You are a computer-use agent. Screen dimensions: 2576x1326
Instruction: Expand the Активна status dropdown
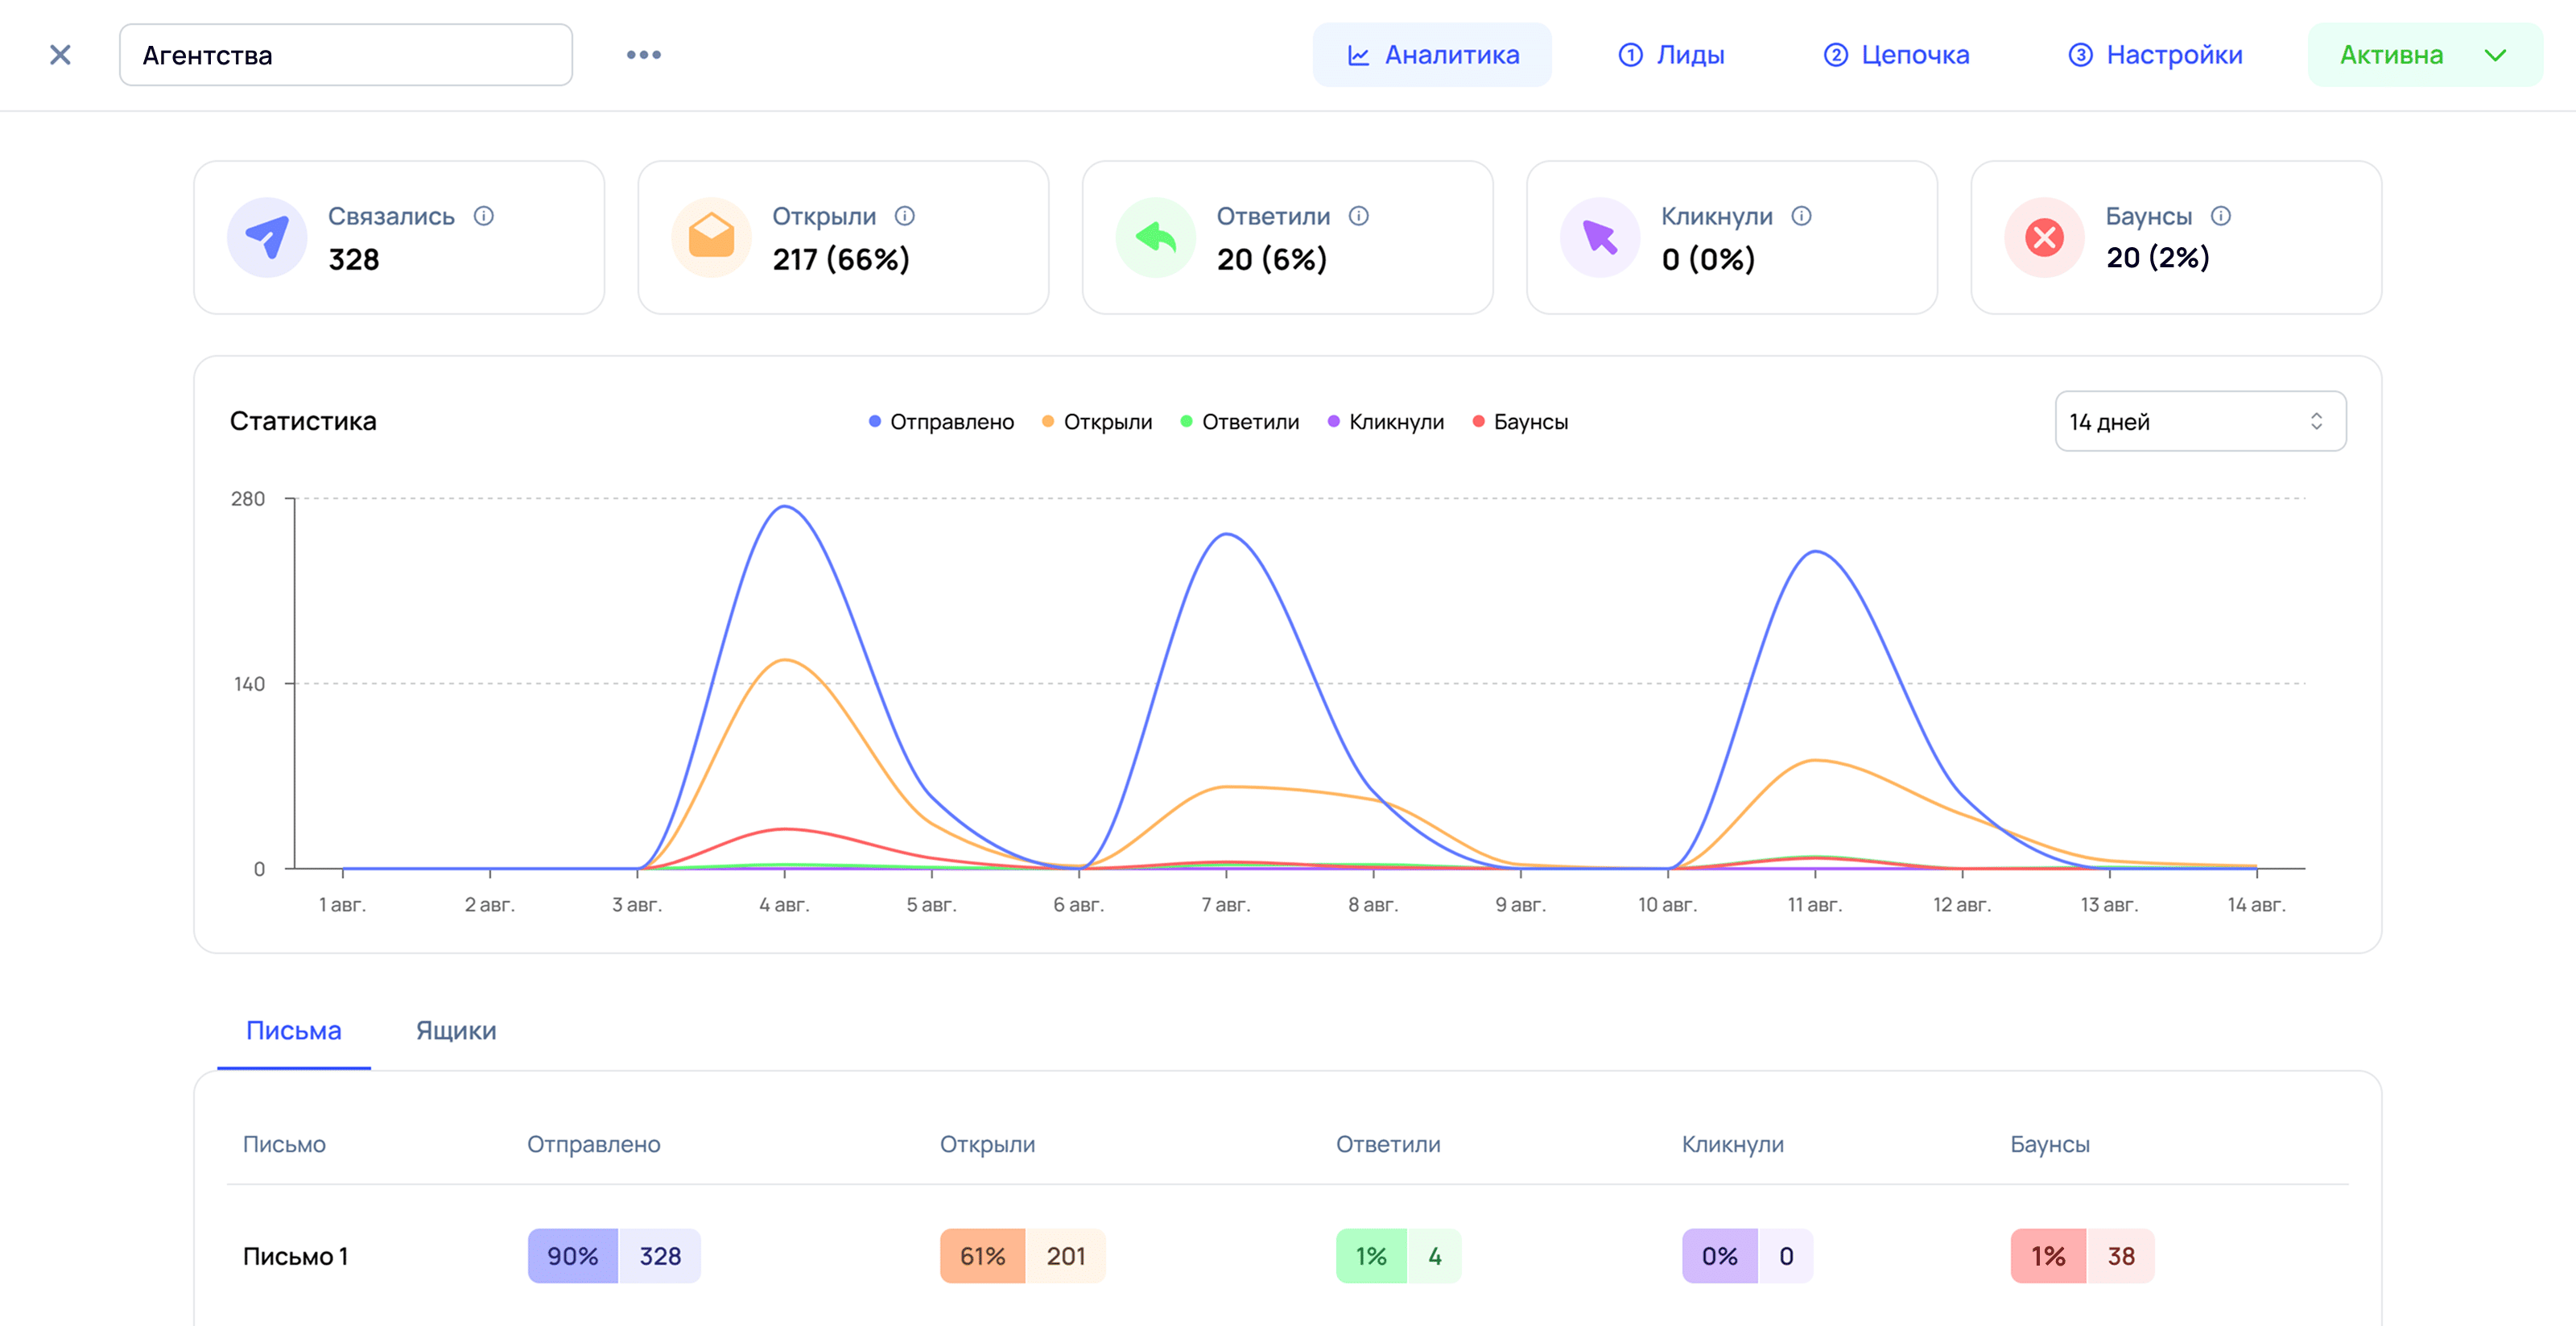(2423, 55)
